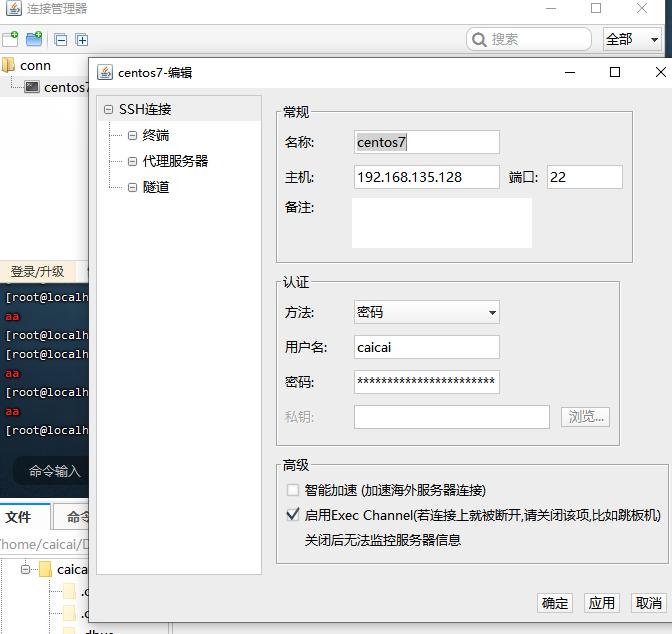Switch to the 文件 tab in main window
Image resolution: width=672 pixels, height=634 pixels.
point(25,517)
